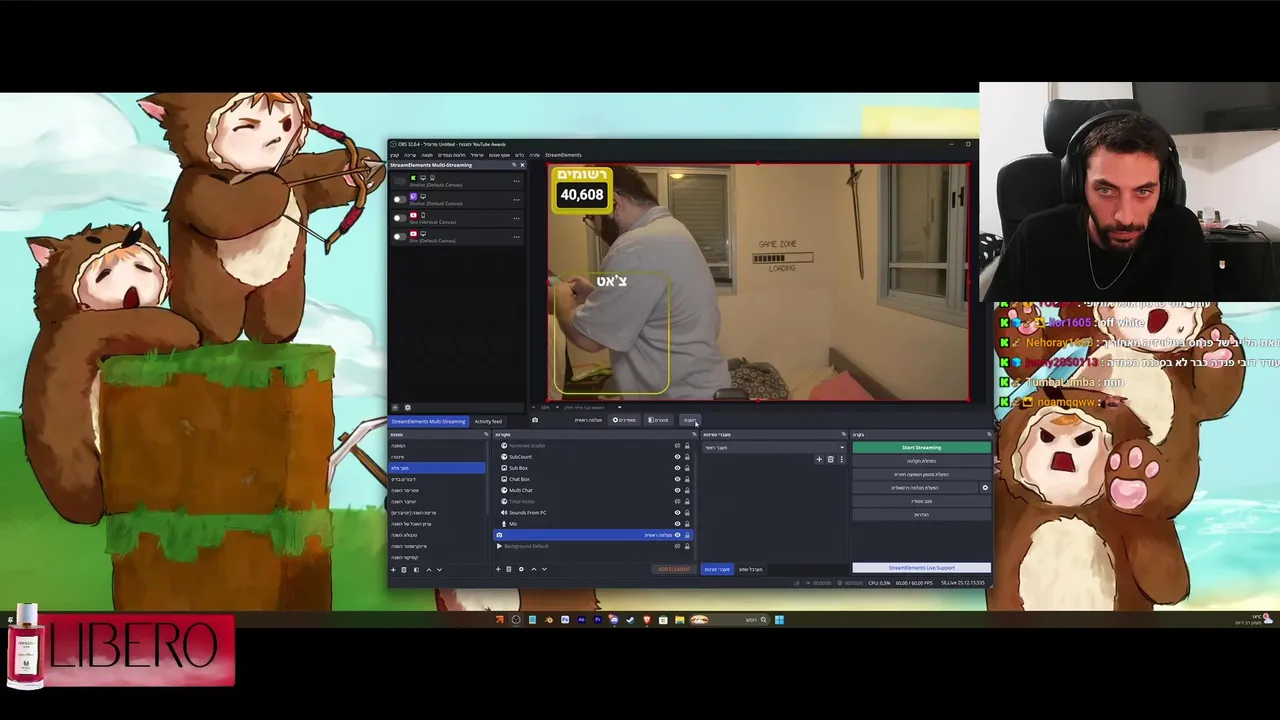Close the StreamElements Multi-Streaming dock
The image size is (1280, 720).
(522, 165)
